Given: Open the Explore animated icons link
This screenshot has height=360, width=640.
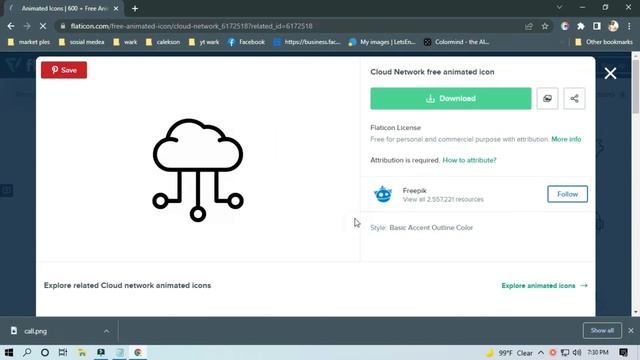Looking at the screenshot, I should pos(544,286).
